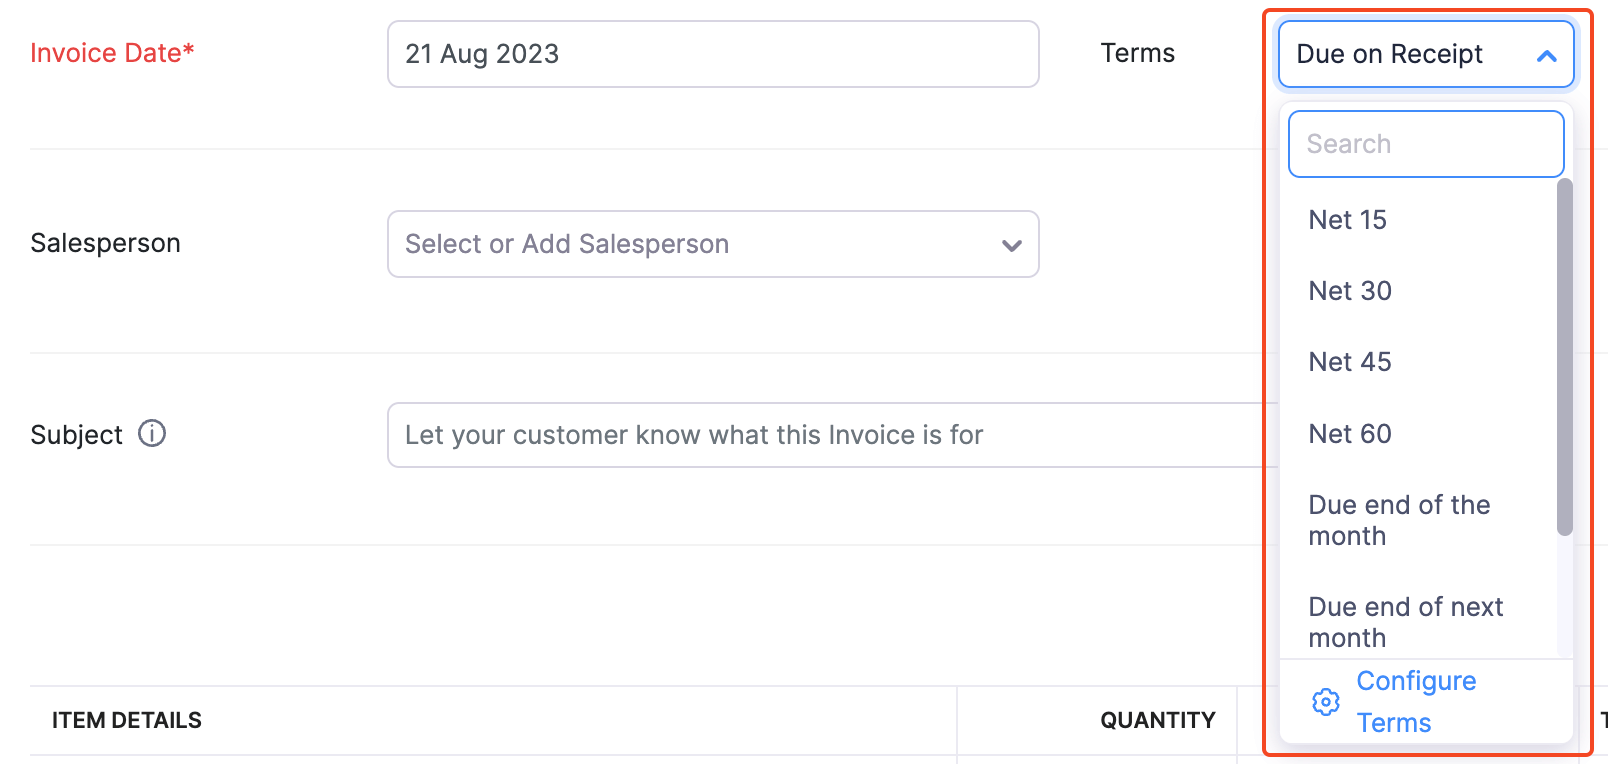The width and height of the screenshot is (1608, 764).
Task: Choose Net 45 in the dropdown
Action: click(1349, 362)
